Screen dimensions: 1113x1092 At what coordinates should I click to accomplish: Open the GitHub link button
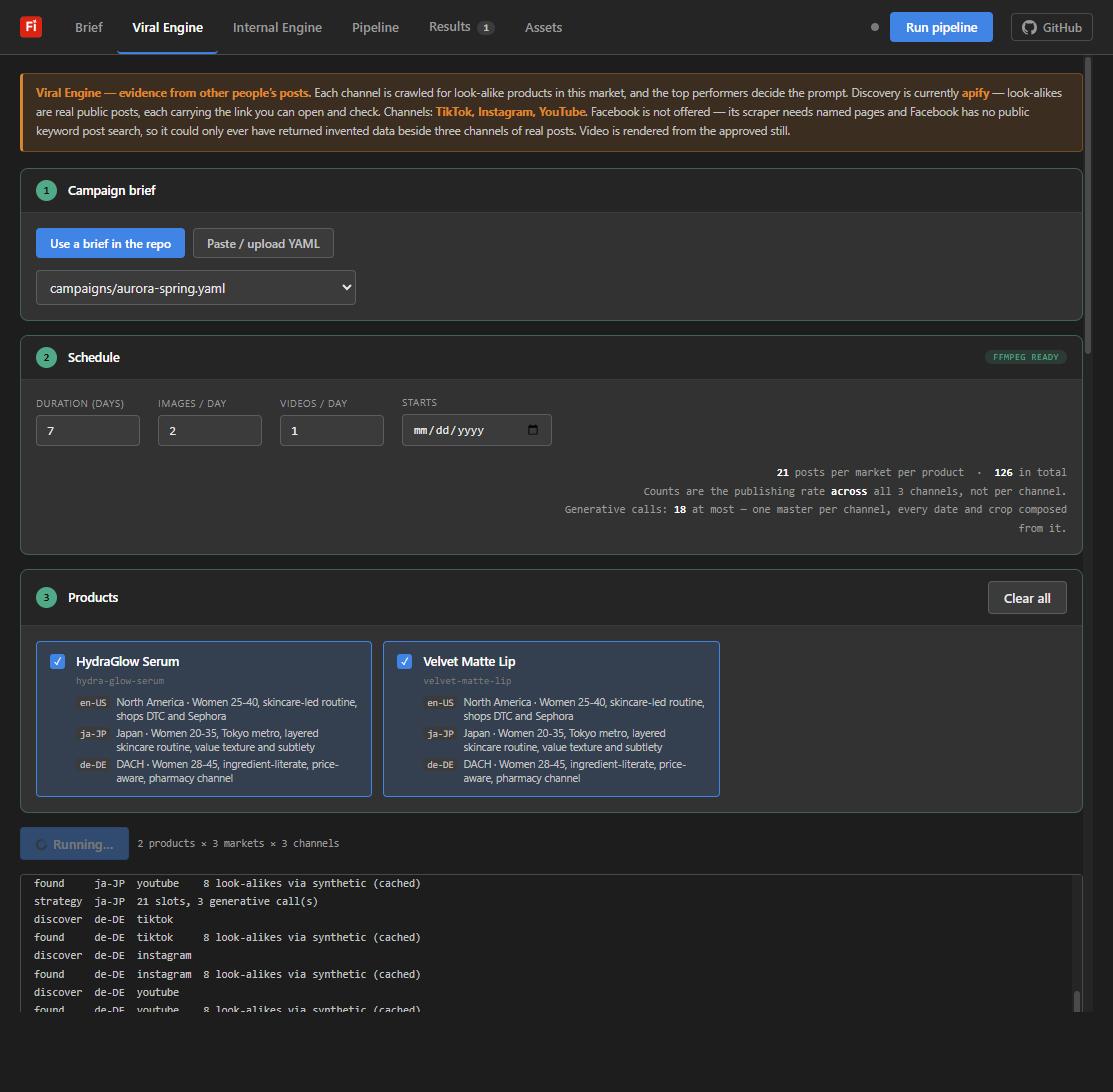pyautogui.click(x=1051, y=27)
